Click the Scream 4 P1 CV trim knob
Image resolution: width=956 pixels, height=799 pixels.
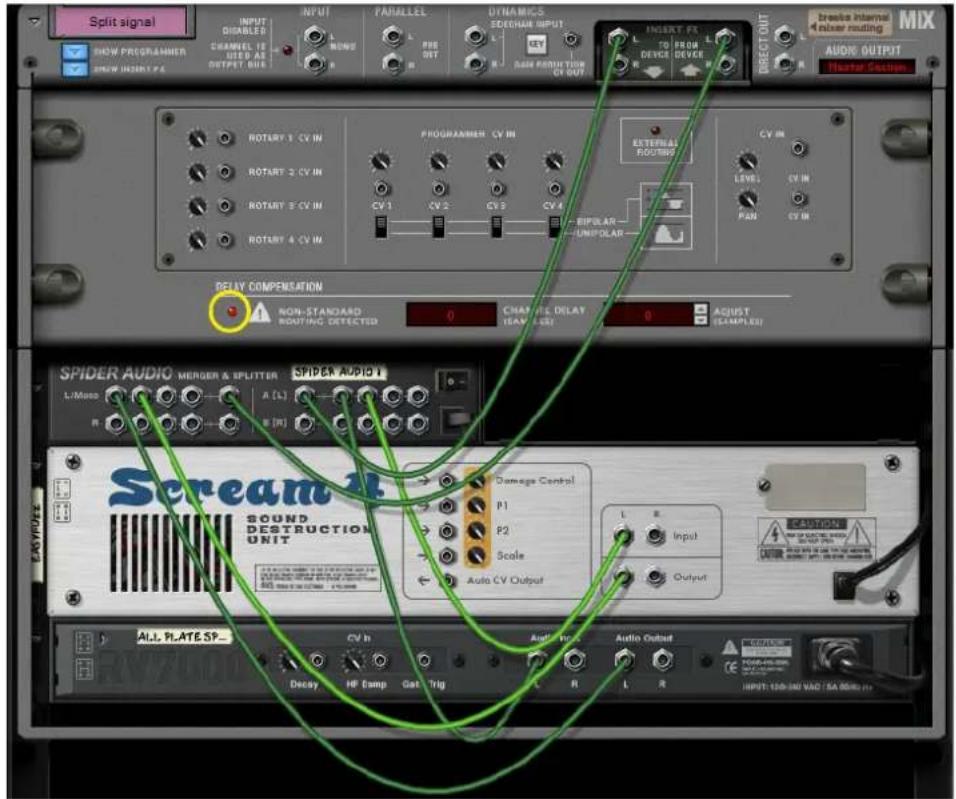476,506
